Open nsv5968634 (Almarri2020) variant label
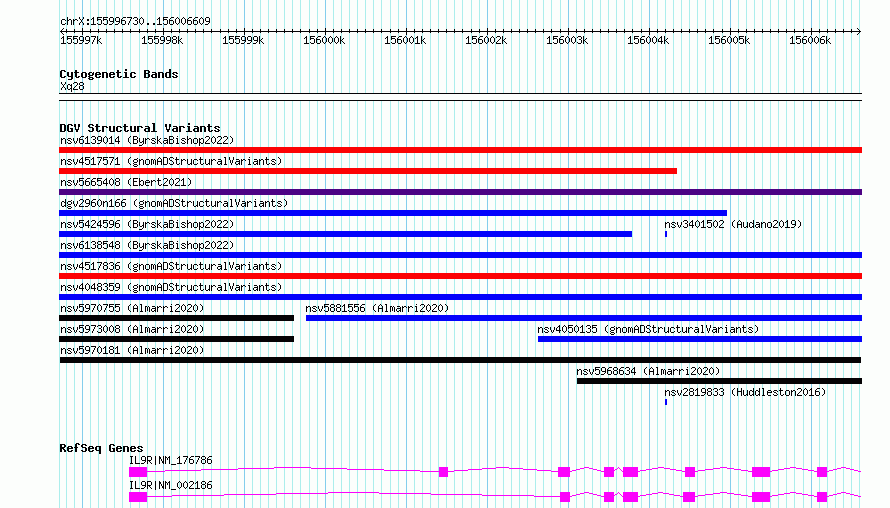Screen dimensions: 890x508 click(648, 371)
